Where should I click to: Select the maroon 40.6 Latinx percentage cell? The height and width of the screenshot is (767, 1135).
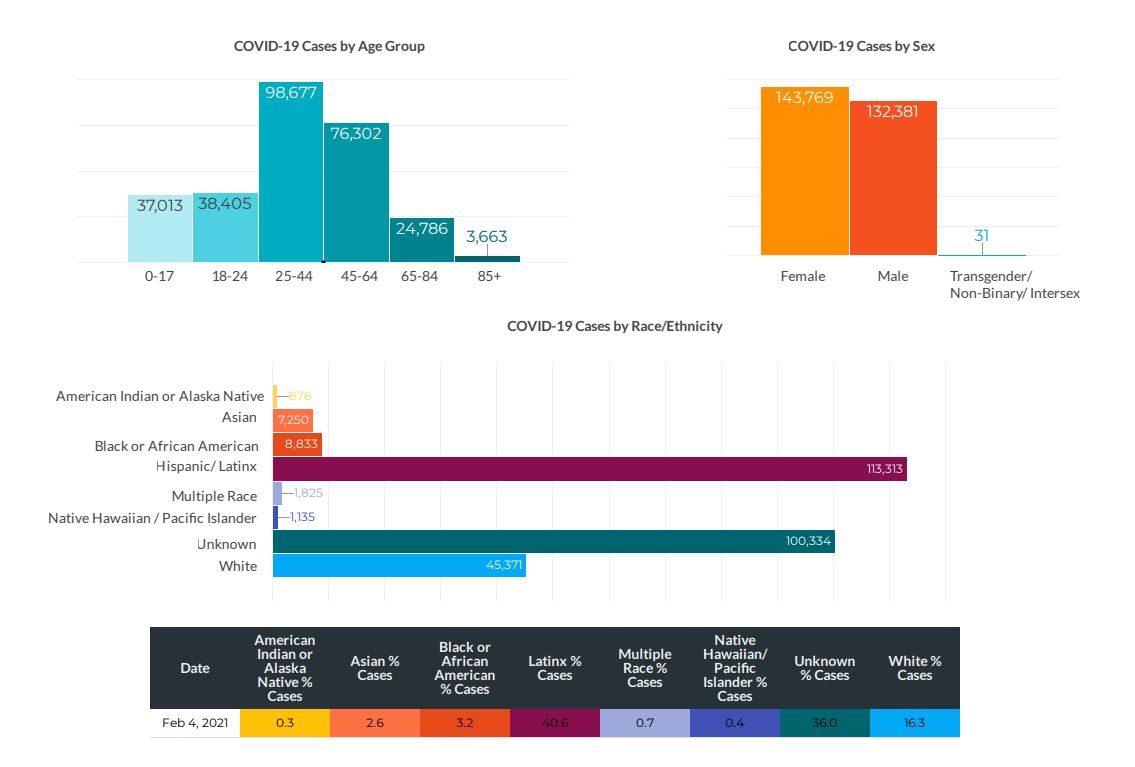(554, 723)
